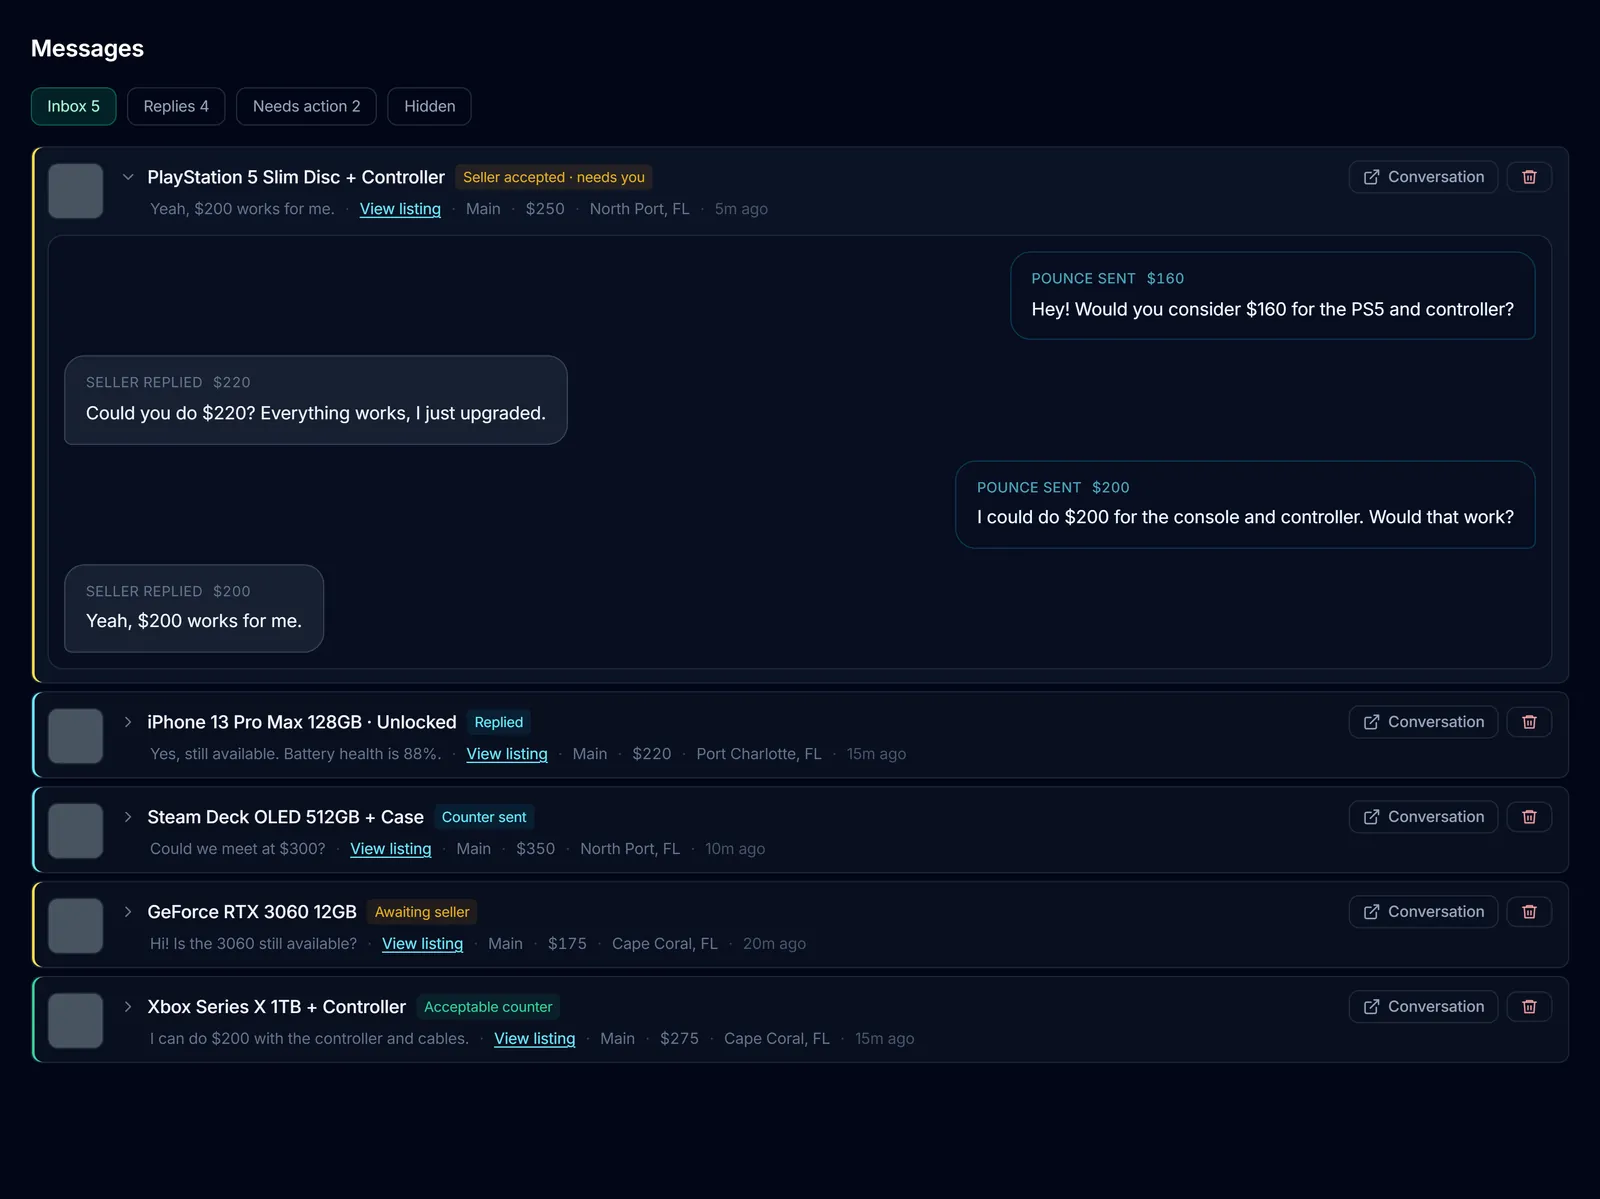Click View listing for iPhone 13 Pro Max
Viewport: 1600px width, 1199px height.
[507, 754]
